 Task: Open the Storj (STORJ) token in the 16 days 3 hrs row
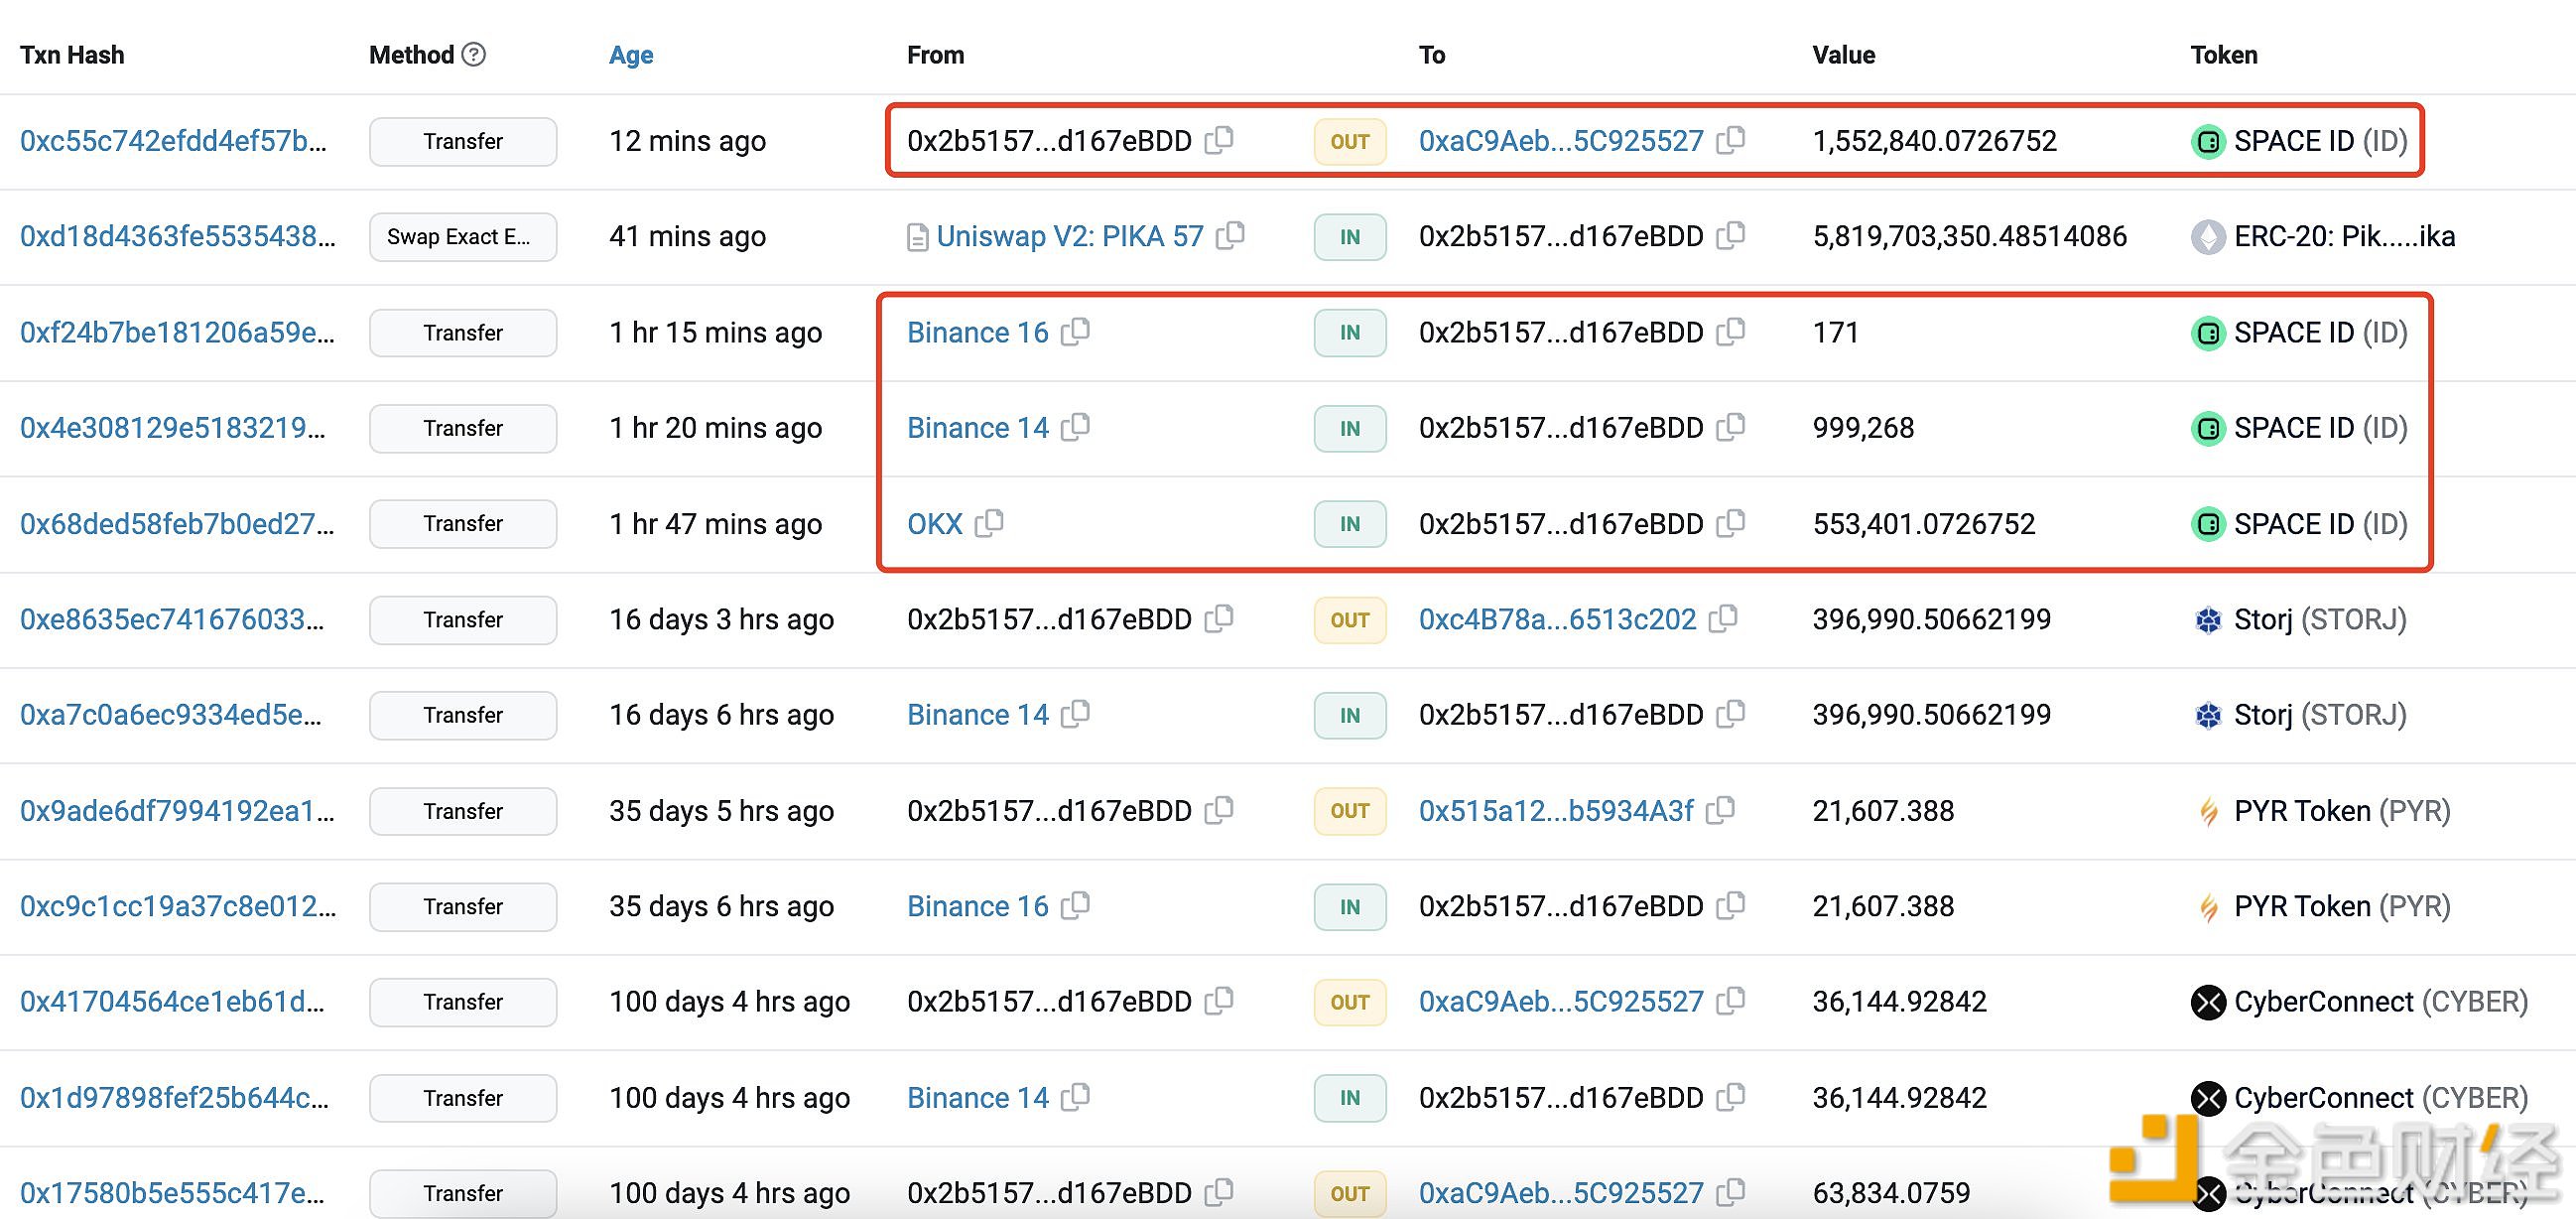pyautogui.click(x=2319, y=619)
